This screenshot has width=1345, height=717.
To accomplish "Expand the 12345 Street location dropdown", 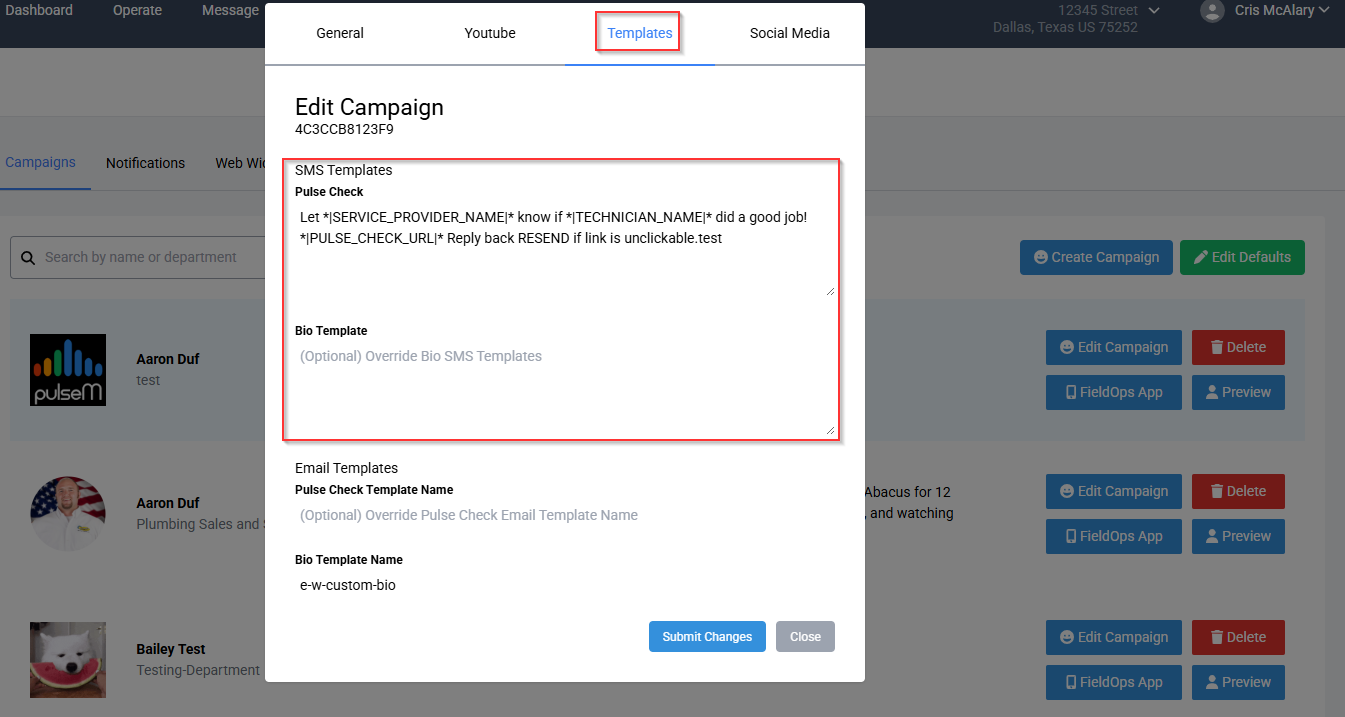I will coord(1154,10).
